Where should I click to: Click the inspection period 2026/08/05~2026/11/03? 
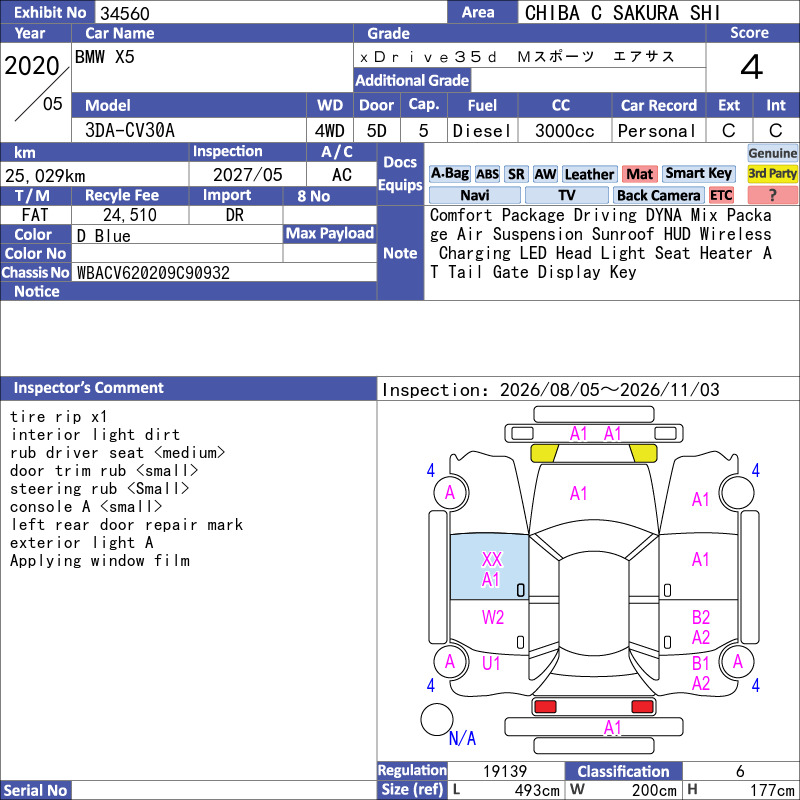point(609,390)
